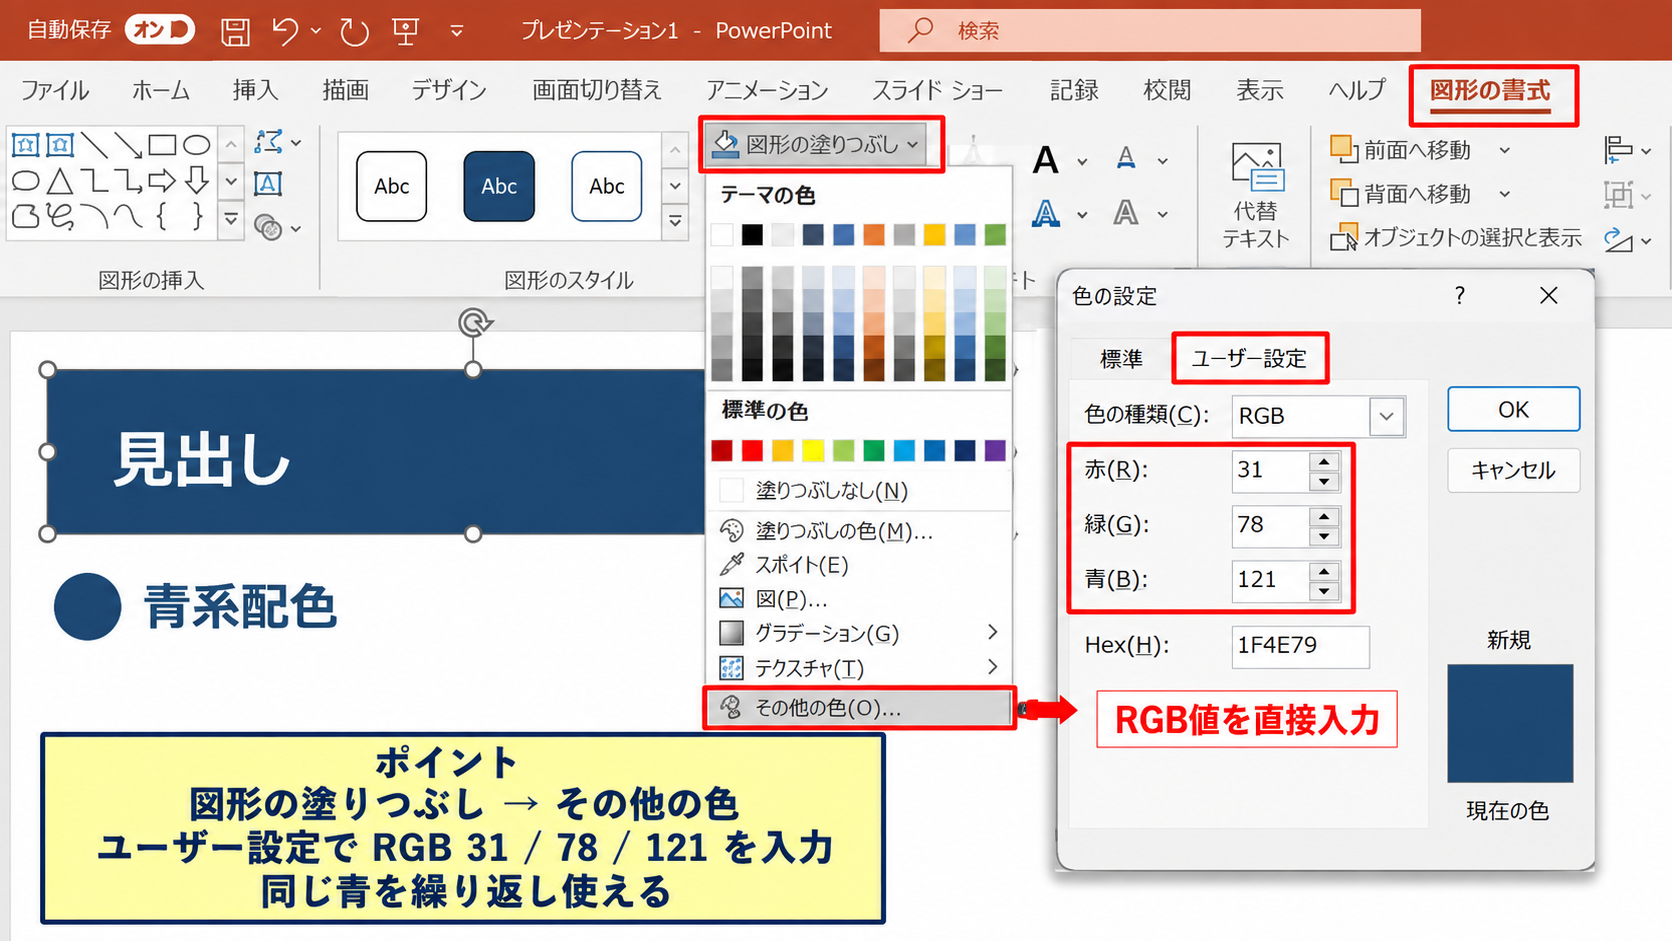Click the Save disk icon
Screen dimensions: 1672x941
235,31
